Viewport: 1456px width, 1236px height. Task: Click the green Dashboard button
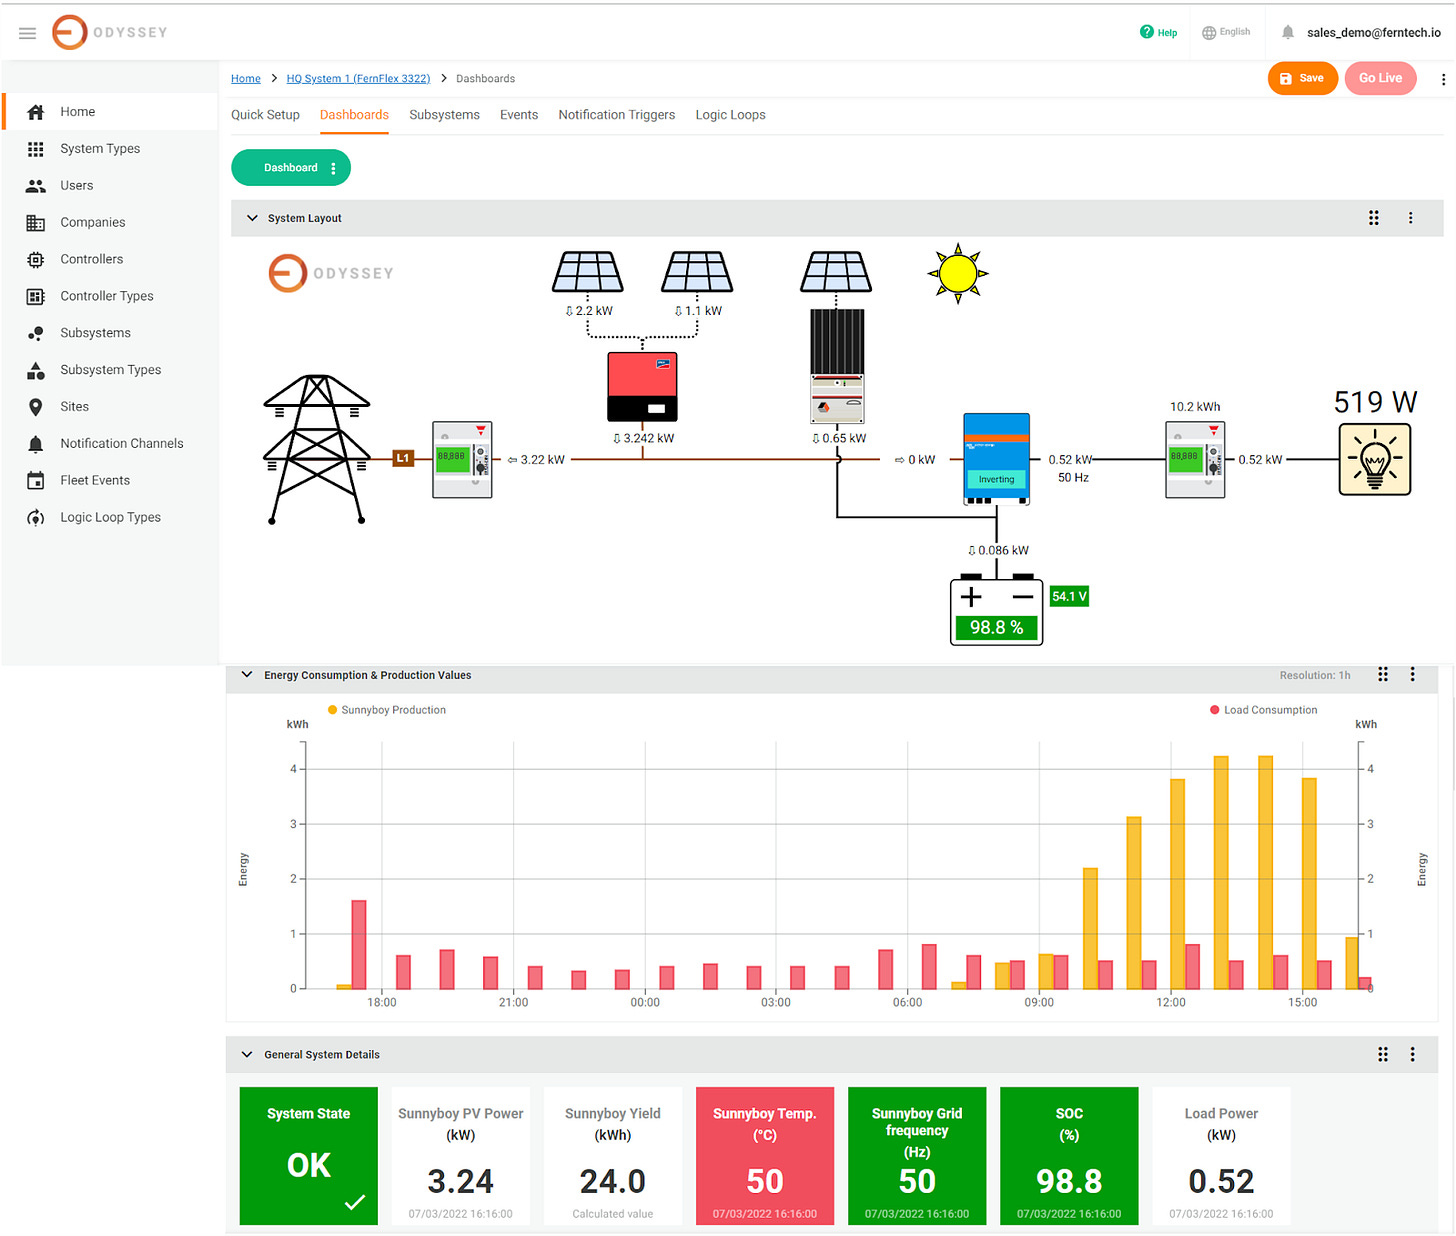tap(290, 168)
